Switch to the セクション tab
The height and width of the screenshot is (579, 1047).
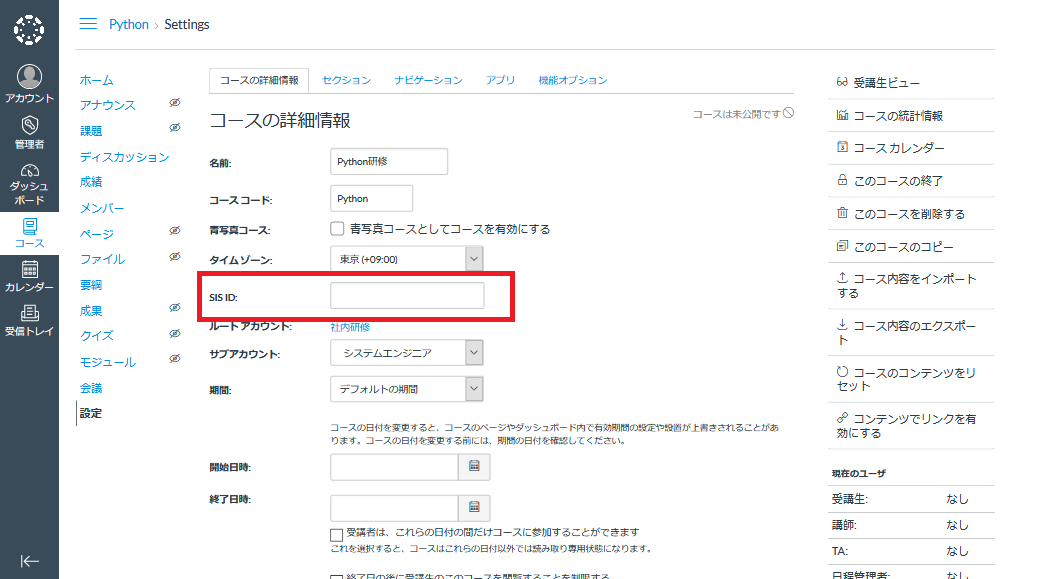click(x=346, y=80)
